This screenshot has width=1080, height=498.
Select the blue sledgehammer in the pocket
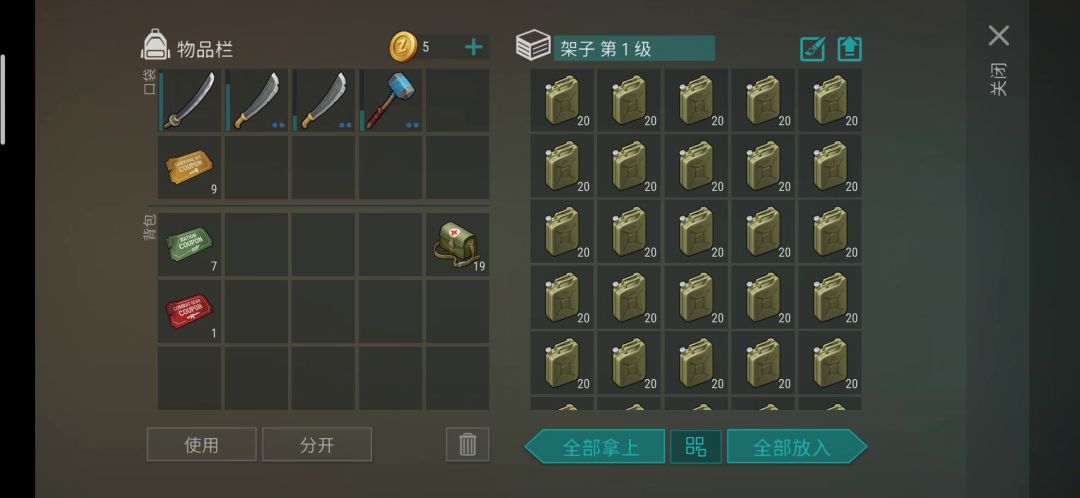(391, 101)
